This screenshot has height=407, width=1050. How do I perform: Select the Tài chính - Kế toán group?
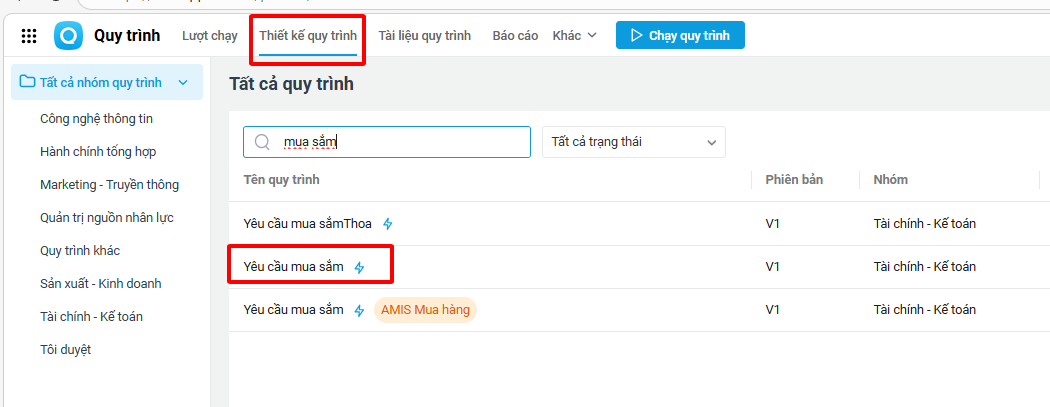(91, 316)
